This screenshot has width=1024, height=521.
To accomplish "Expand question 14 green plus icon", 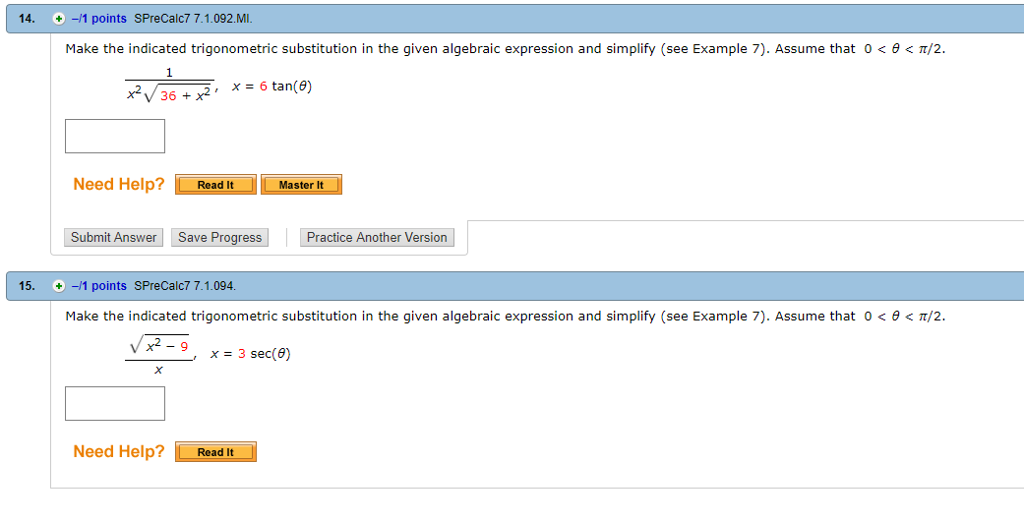I will tap(59, 19).
